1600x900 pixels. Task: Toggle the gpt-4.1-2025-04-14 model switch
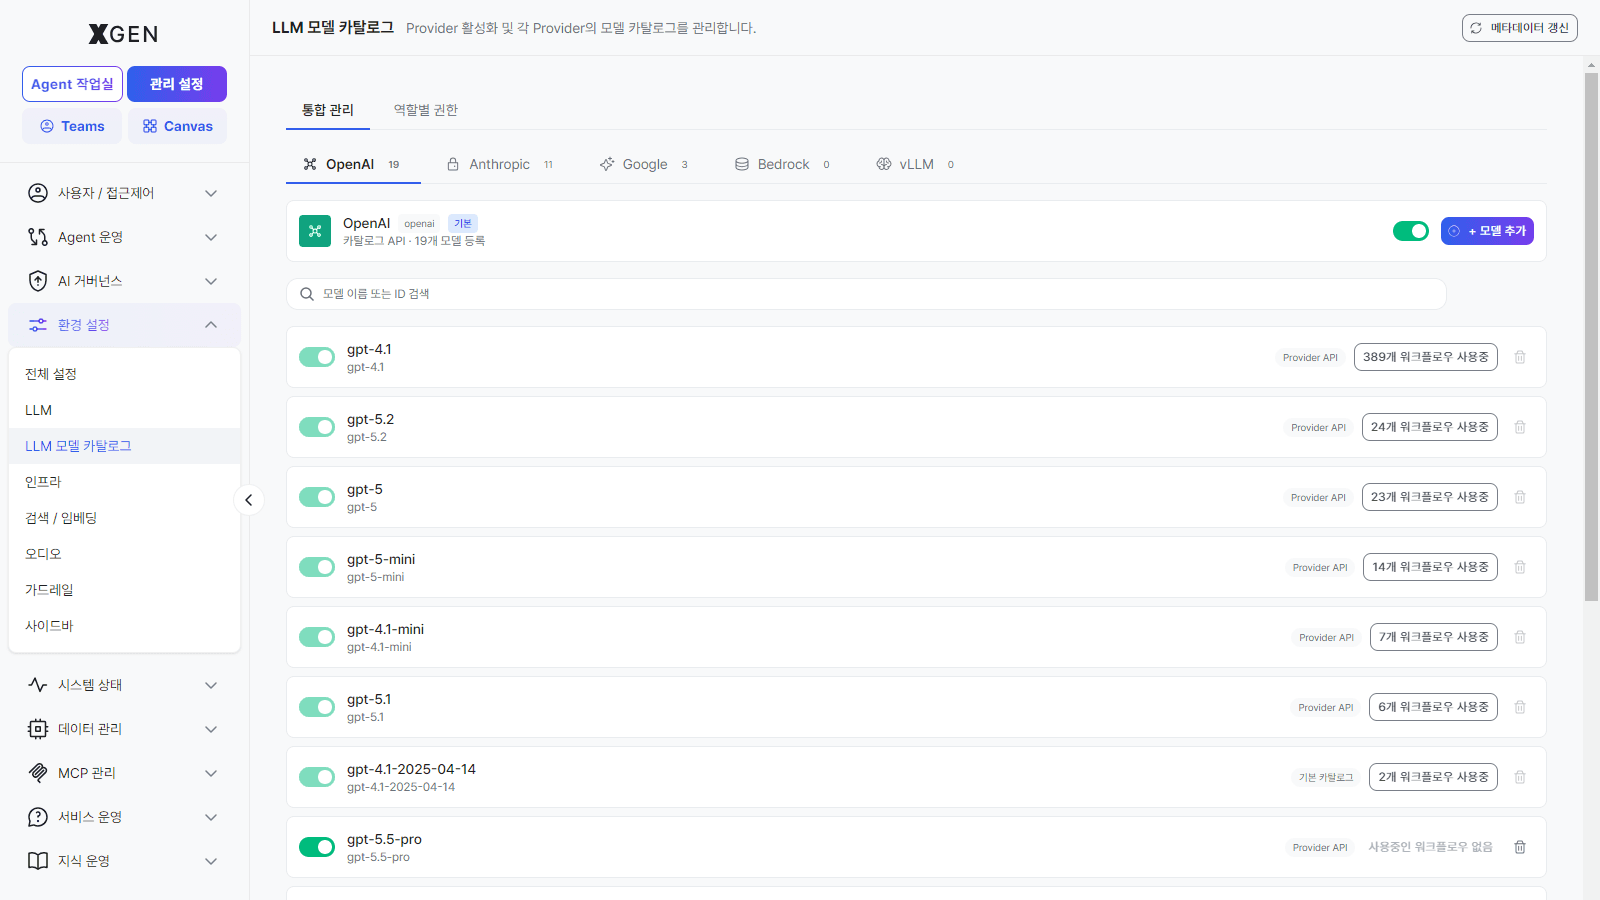tap(317, 777)
